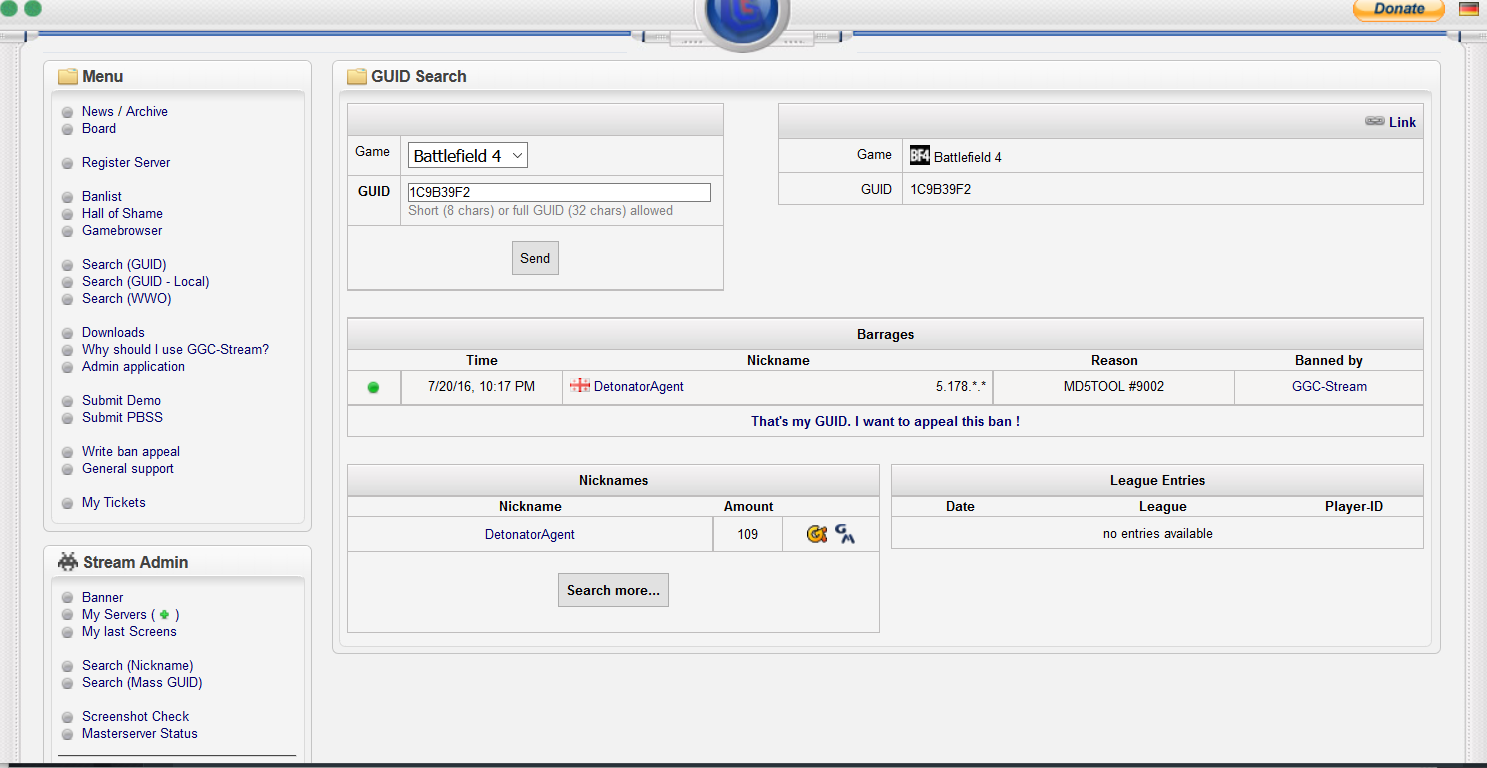Screen dimensions: 1487x768
Task: Click the ban time 7/20/16, 10:17 PM
Action: 481,386
